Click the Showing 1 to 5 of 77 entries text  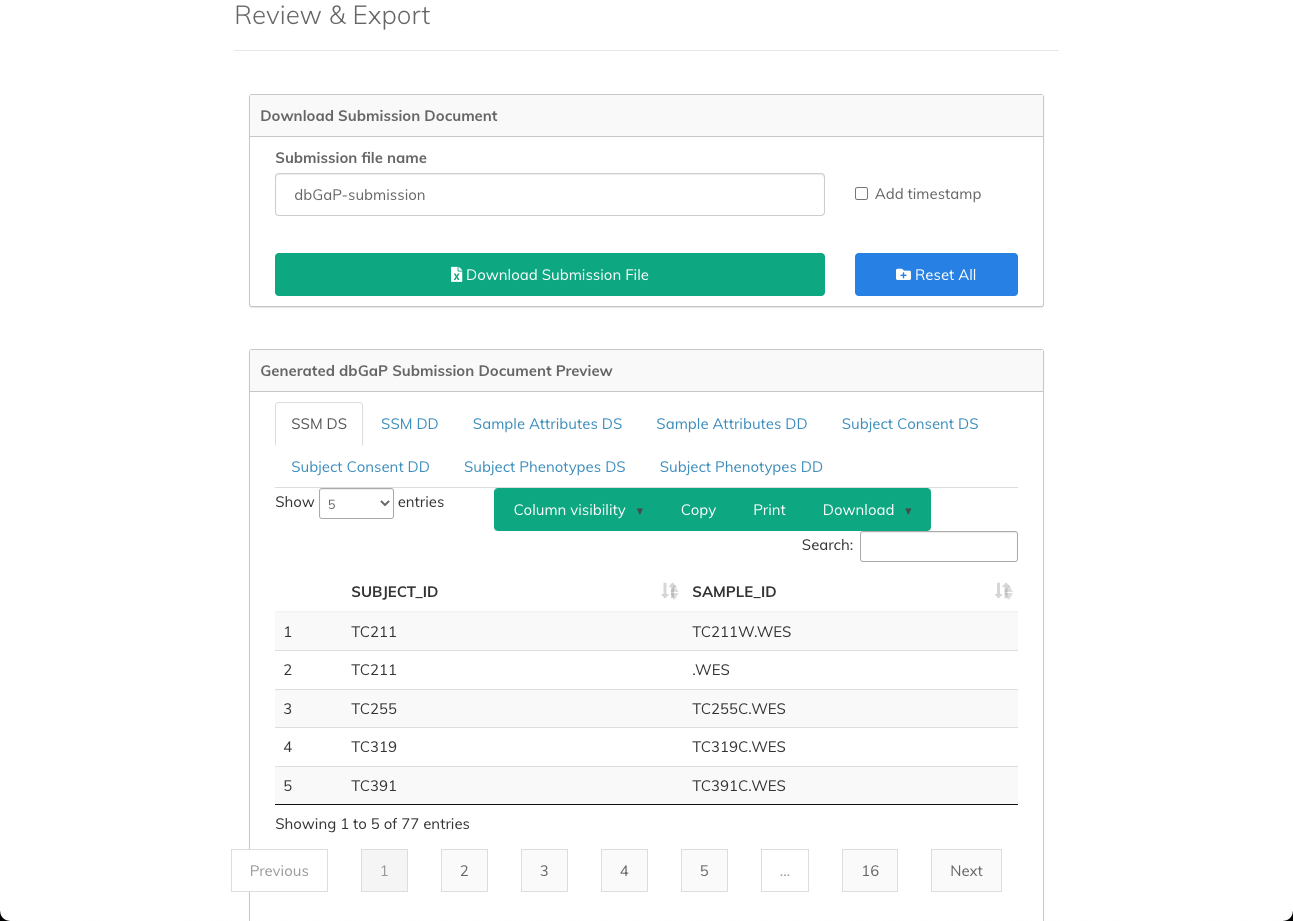coord(372,824)
